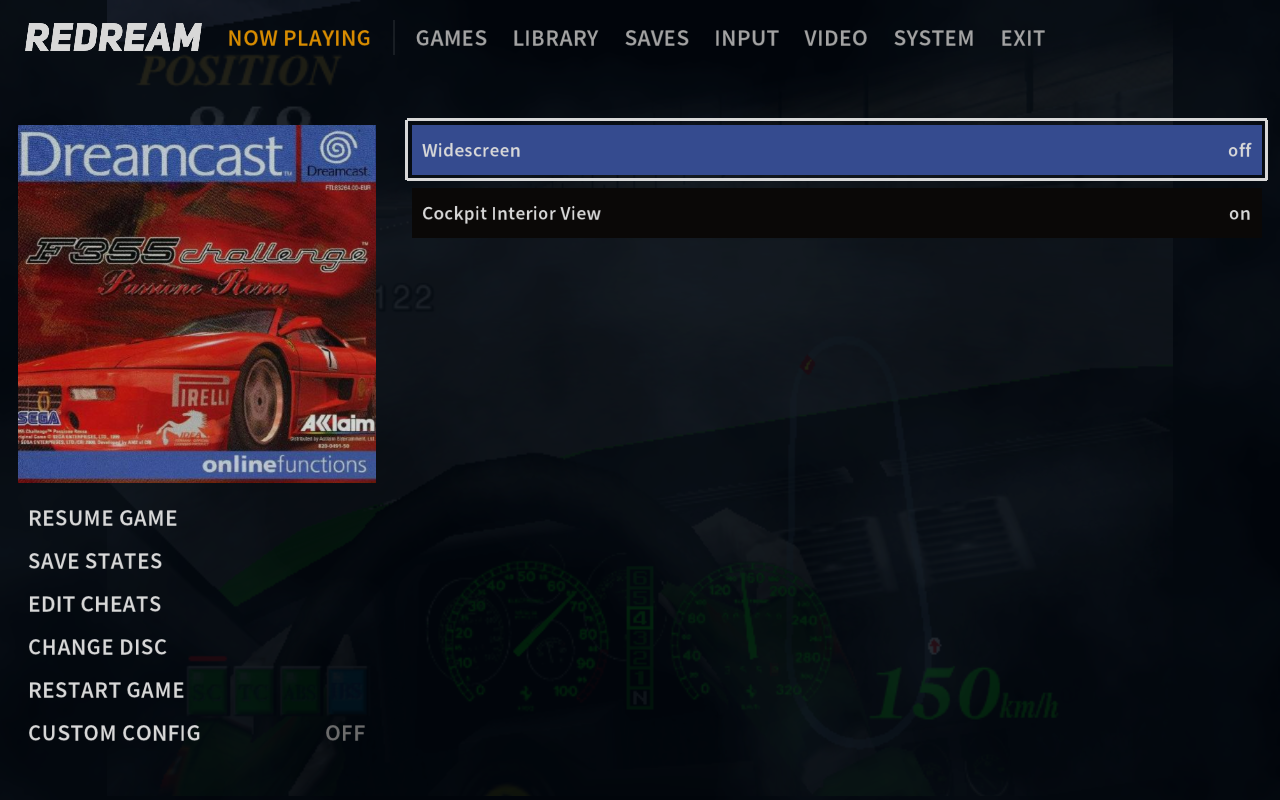Toggle the Widescreen cheat option
The width and height of the screenshot is (1280, 800).
pos(836,150)
